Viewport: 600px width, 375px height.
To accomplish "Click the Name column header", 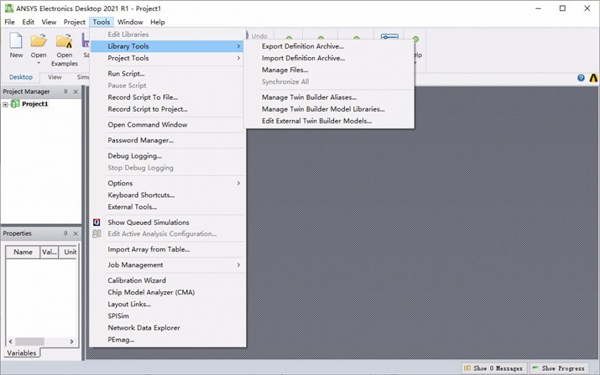I will pyautogui.click(x=23, y=252).
